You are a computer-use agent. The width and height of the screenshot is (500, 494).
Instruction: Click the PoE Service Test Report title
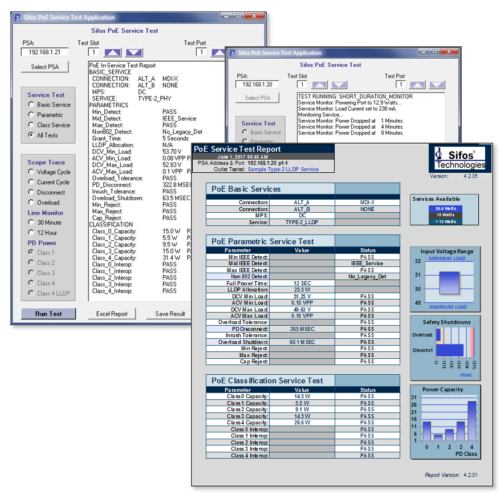coord(237,149)
